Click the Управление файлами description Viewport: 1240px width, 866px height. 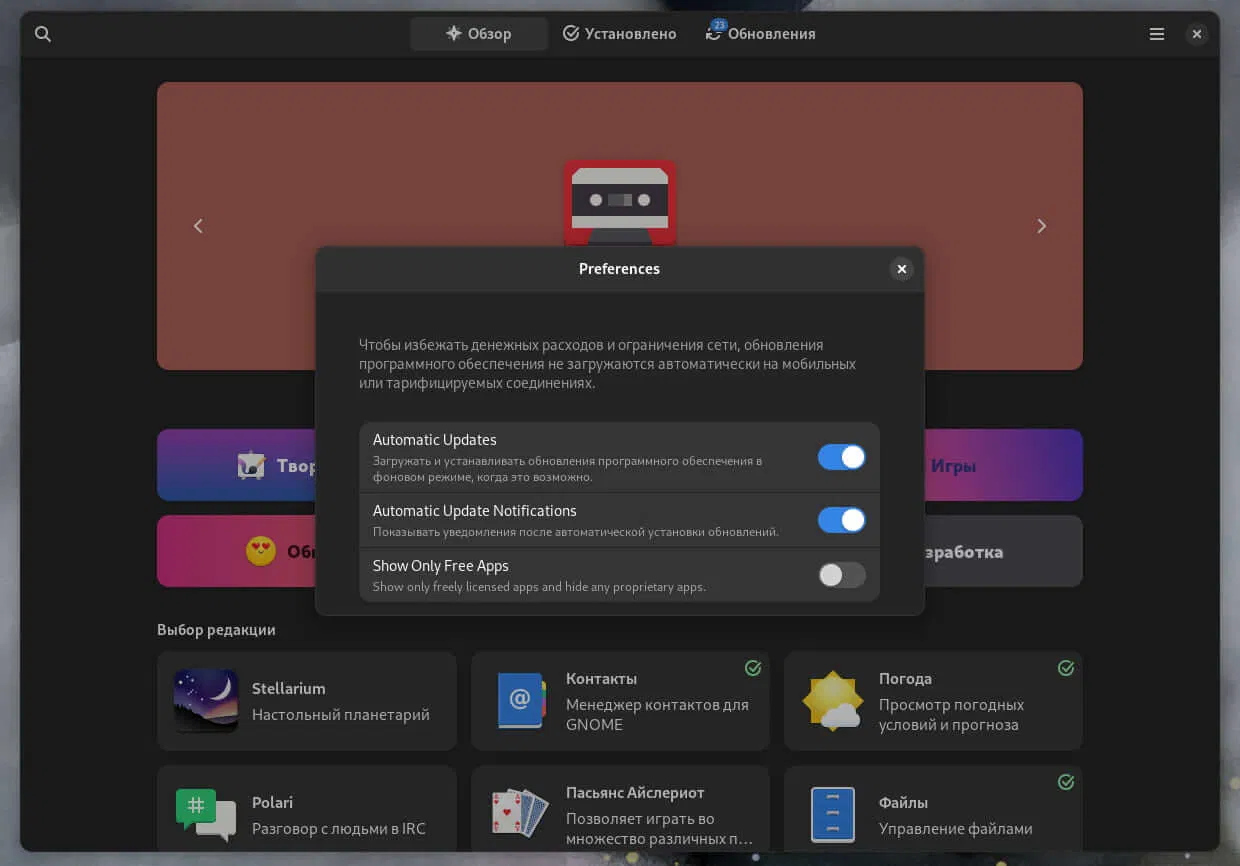(x=956, y=829)
